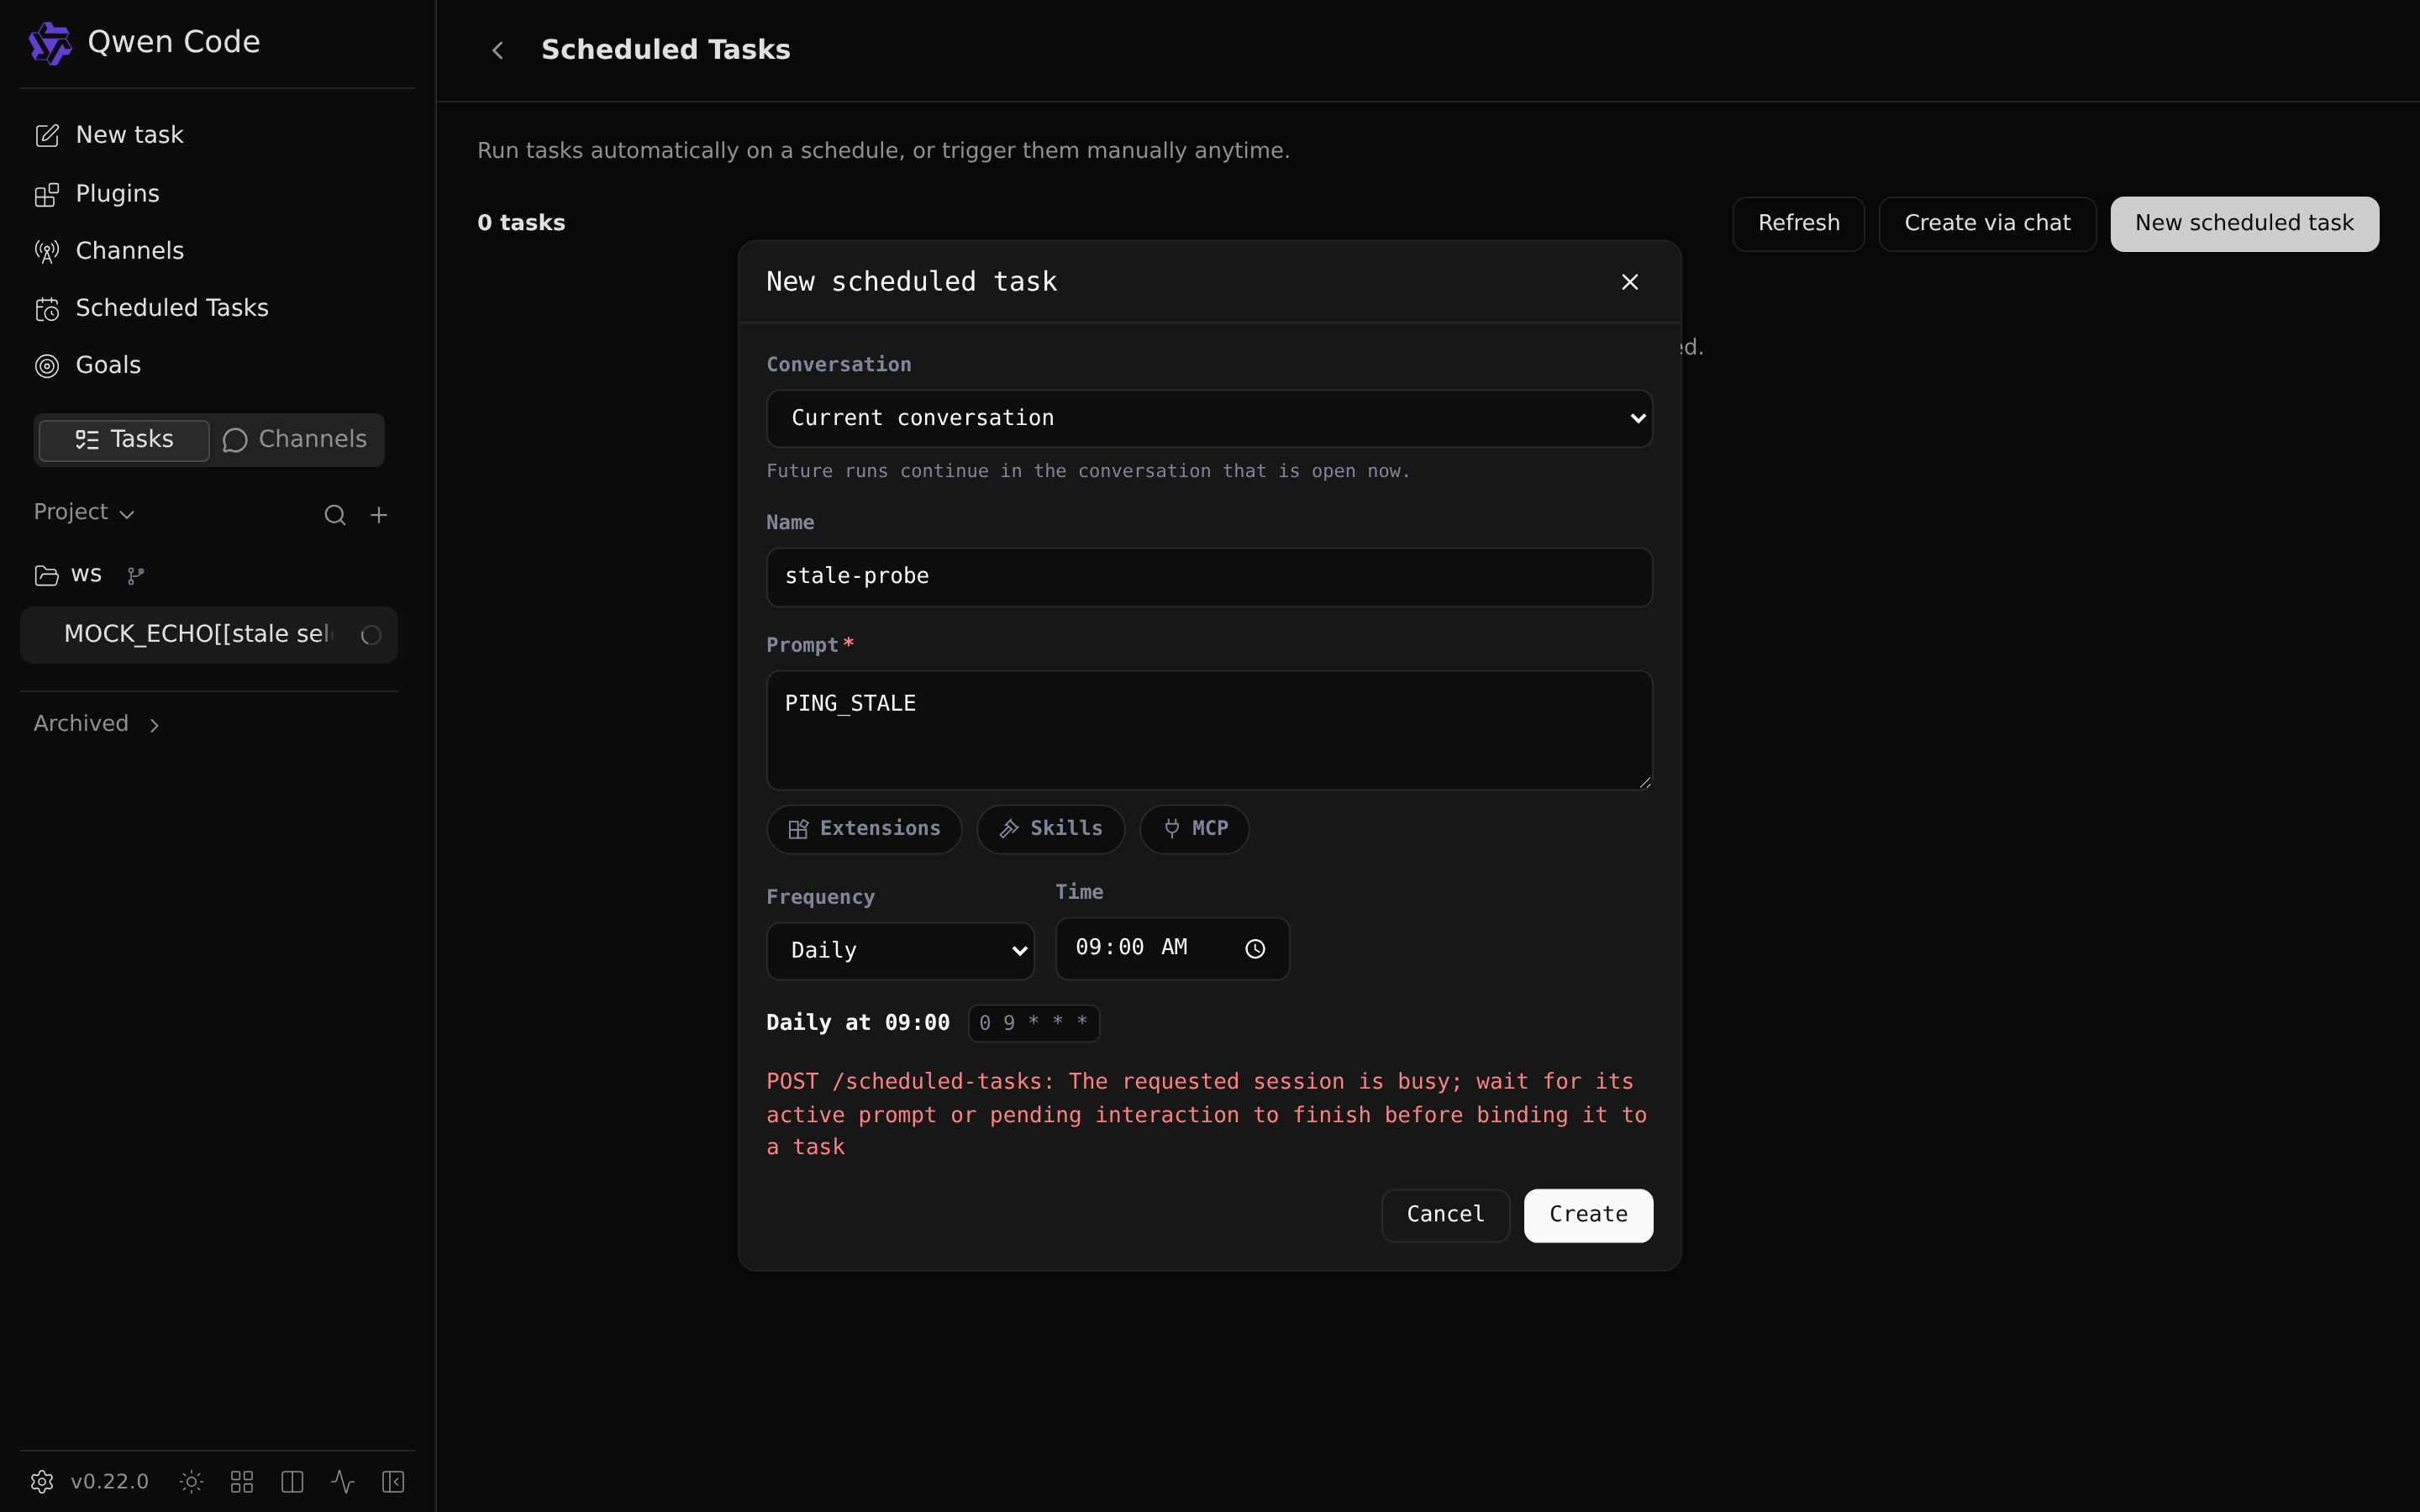The image size is (2420, 1512).
Task: Open the time picker clock icon
Action: coord(1255,949)
